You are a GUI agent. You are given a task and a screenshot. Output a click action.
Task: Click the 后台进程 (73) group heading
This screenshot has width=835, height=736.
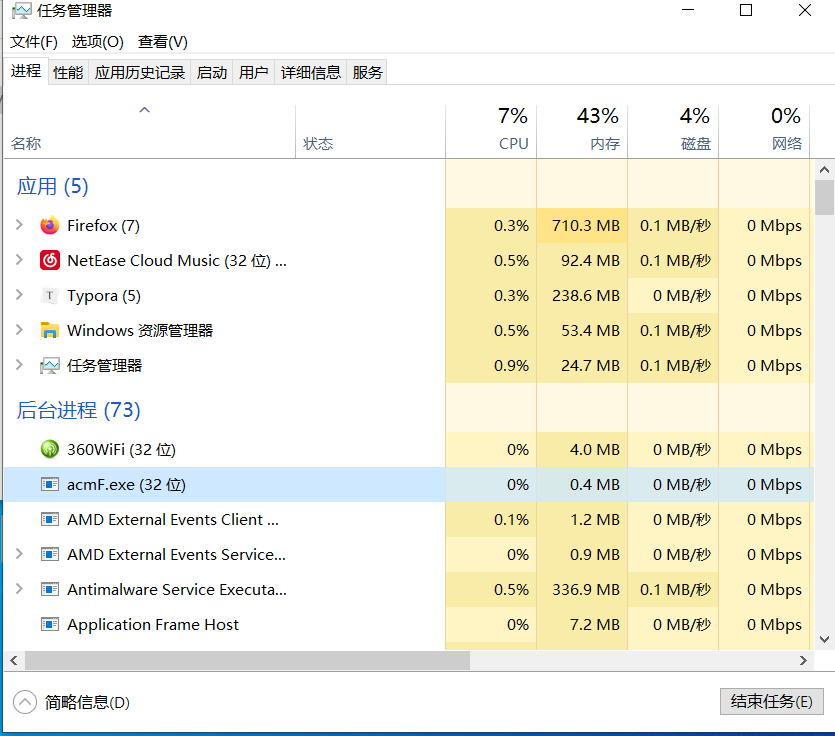pyautogui.click(x=78, y=410)
